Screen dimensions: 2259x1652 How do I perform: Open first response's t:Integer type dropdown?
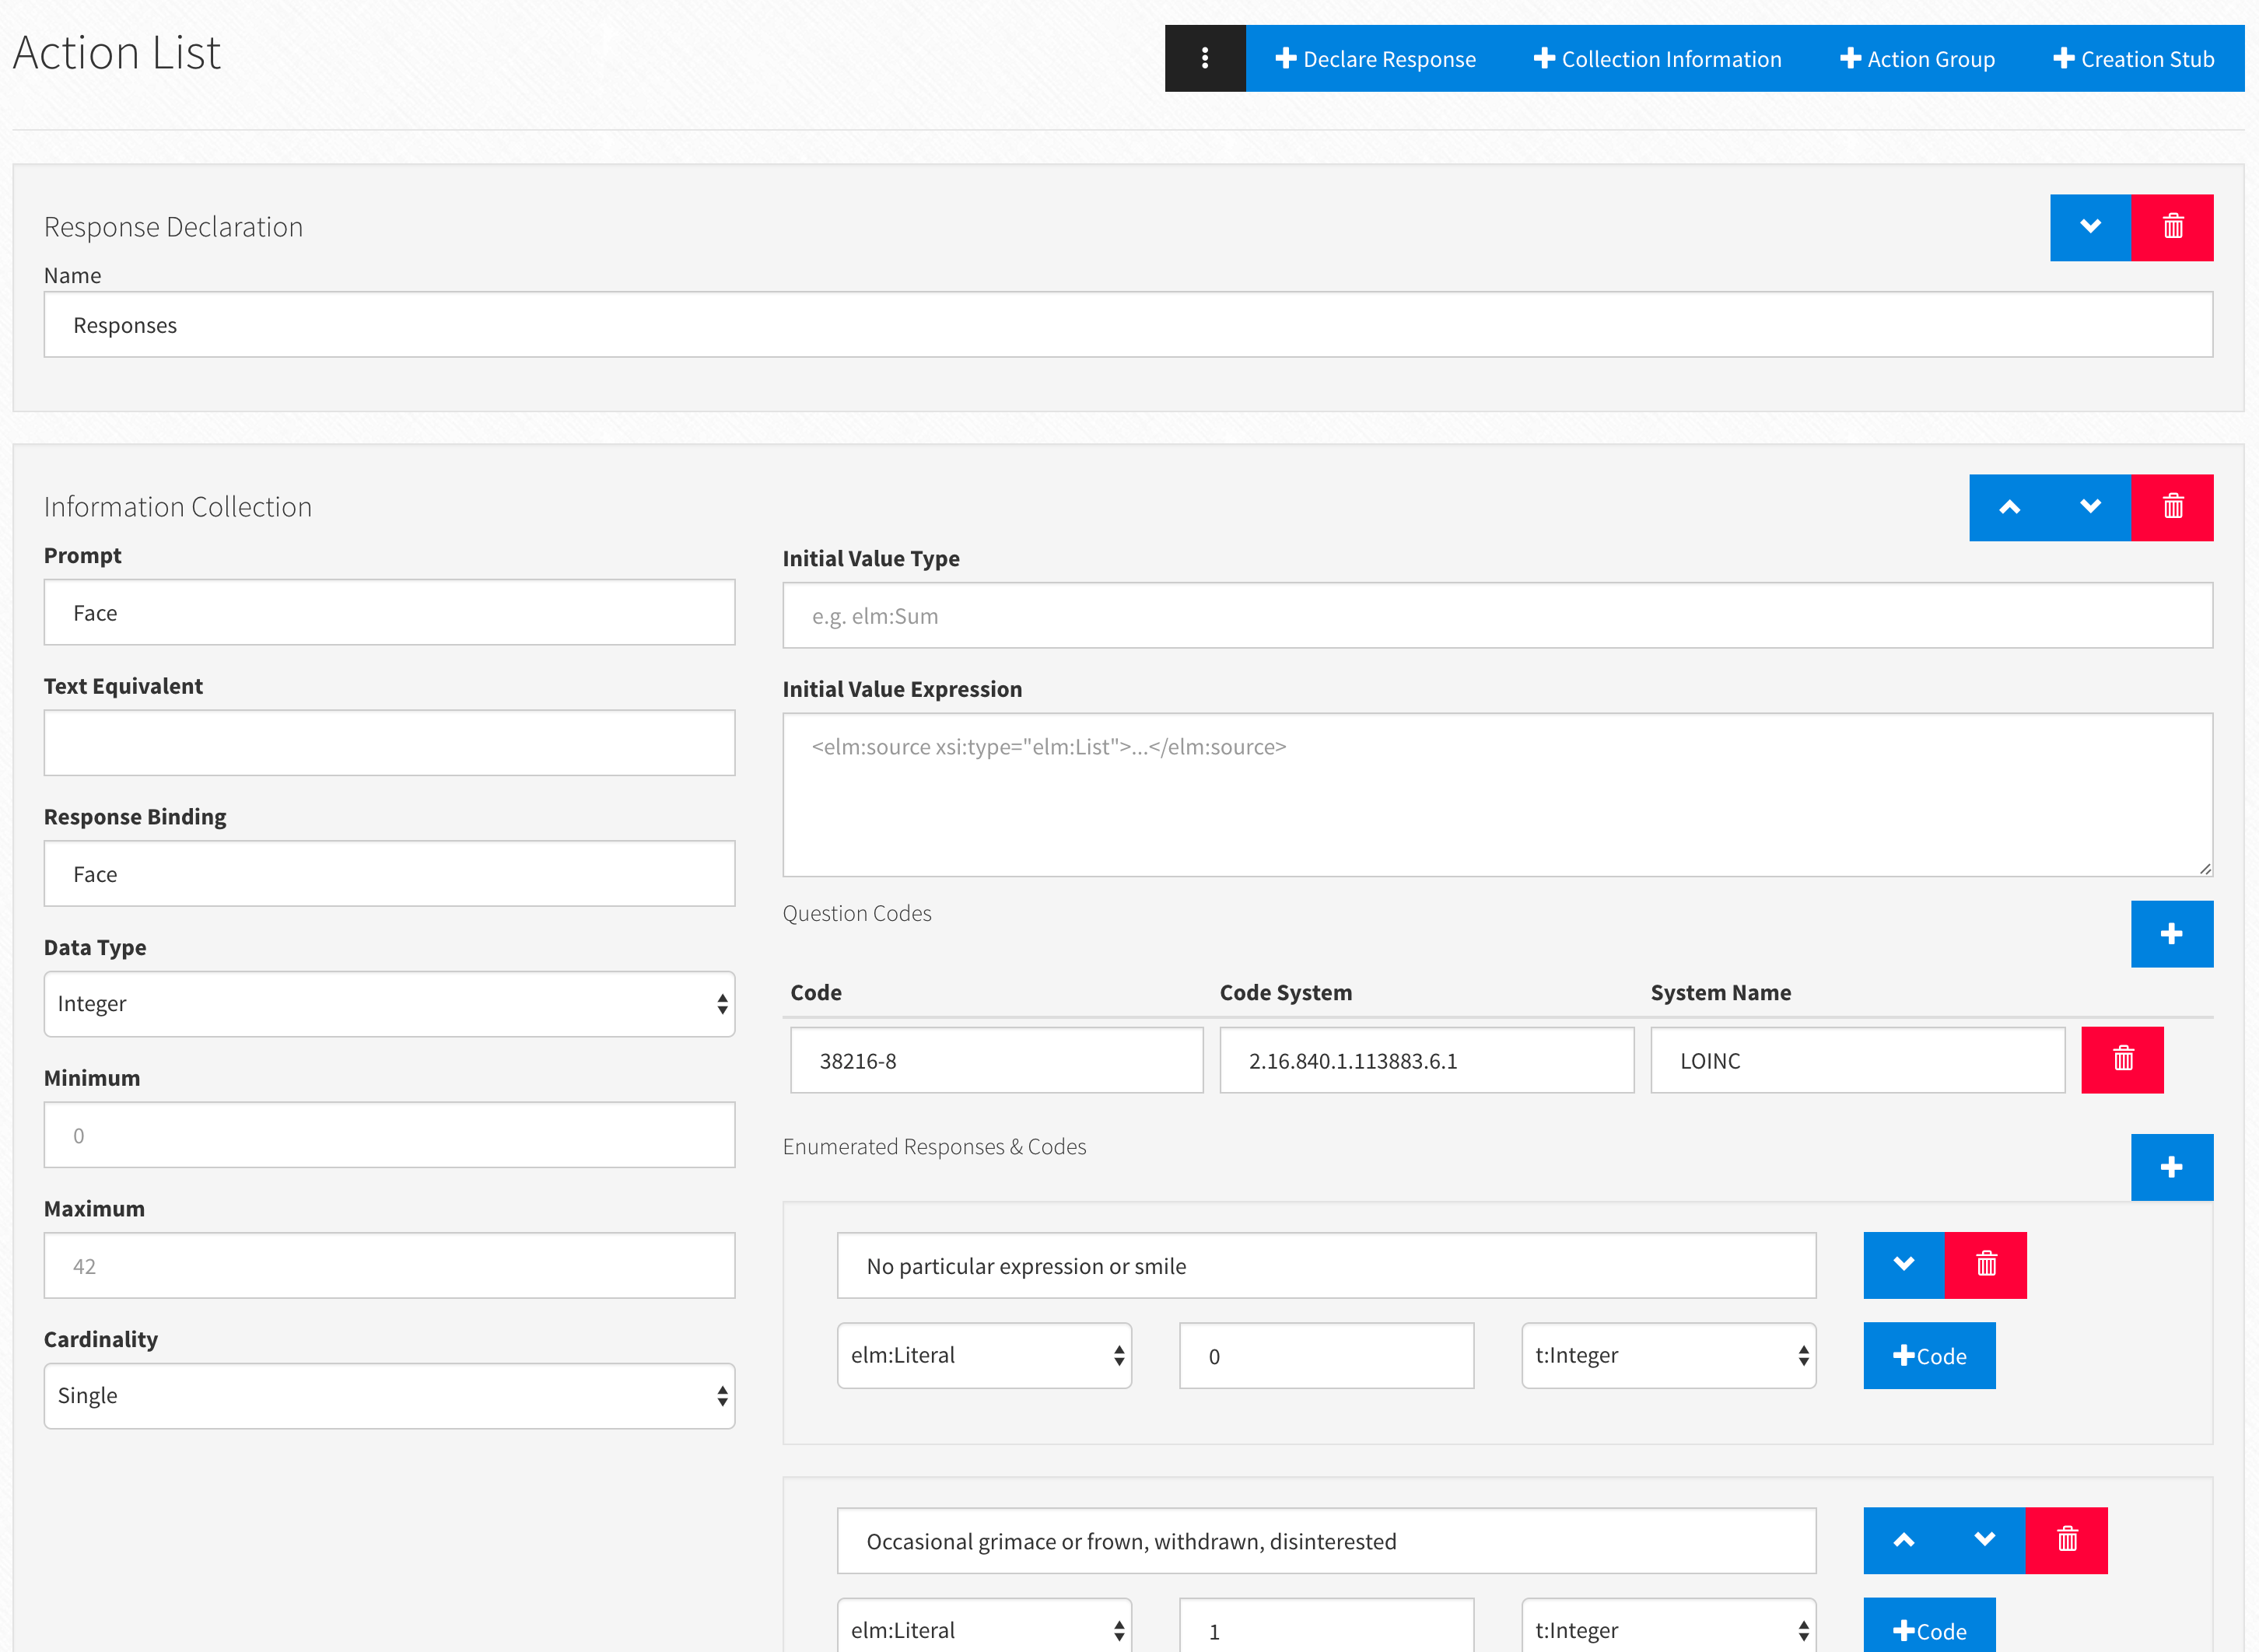[1667, 1355]
